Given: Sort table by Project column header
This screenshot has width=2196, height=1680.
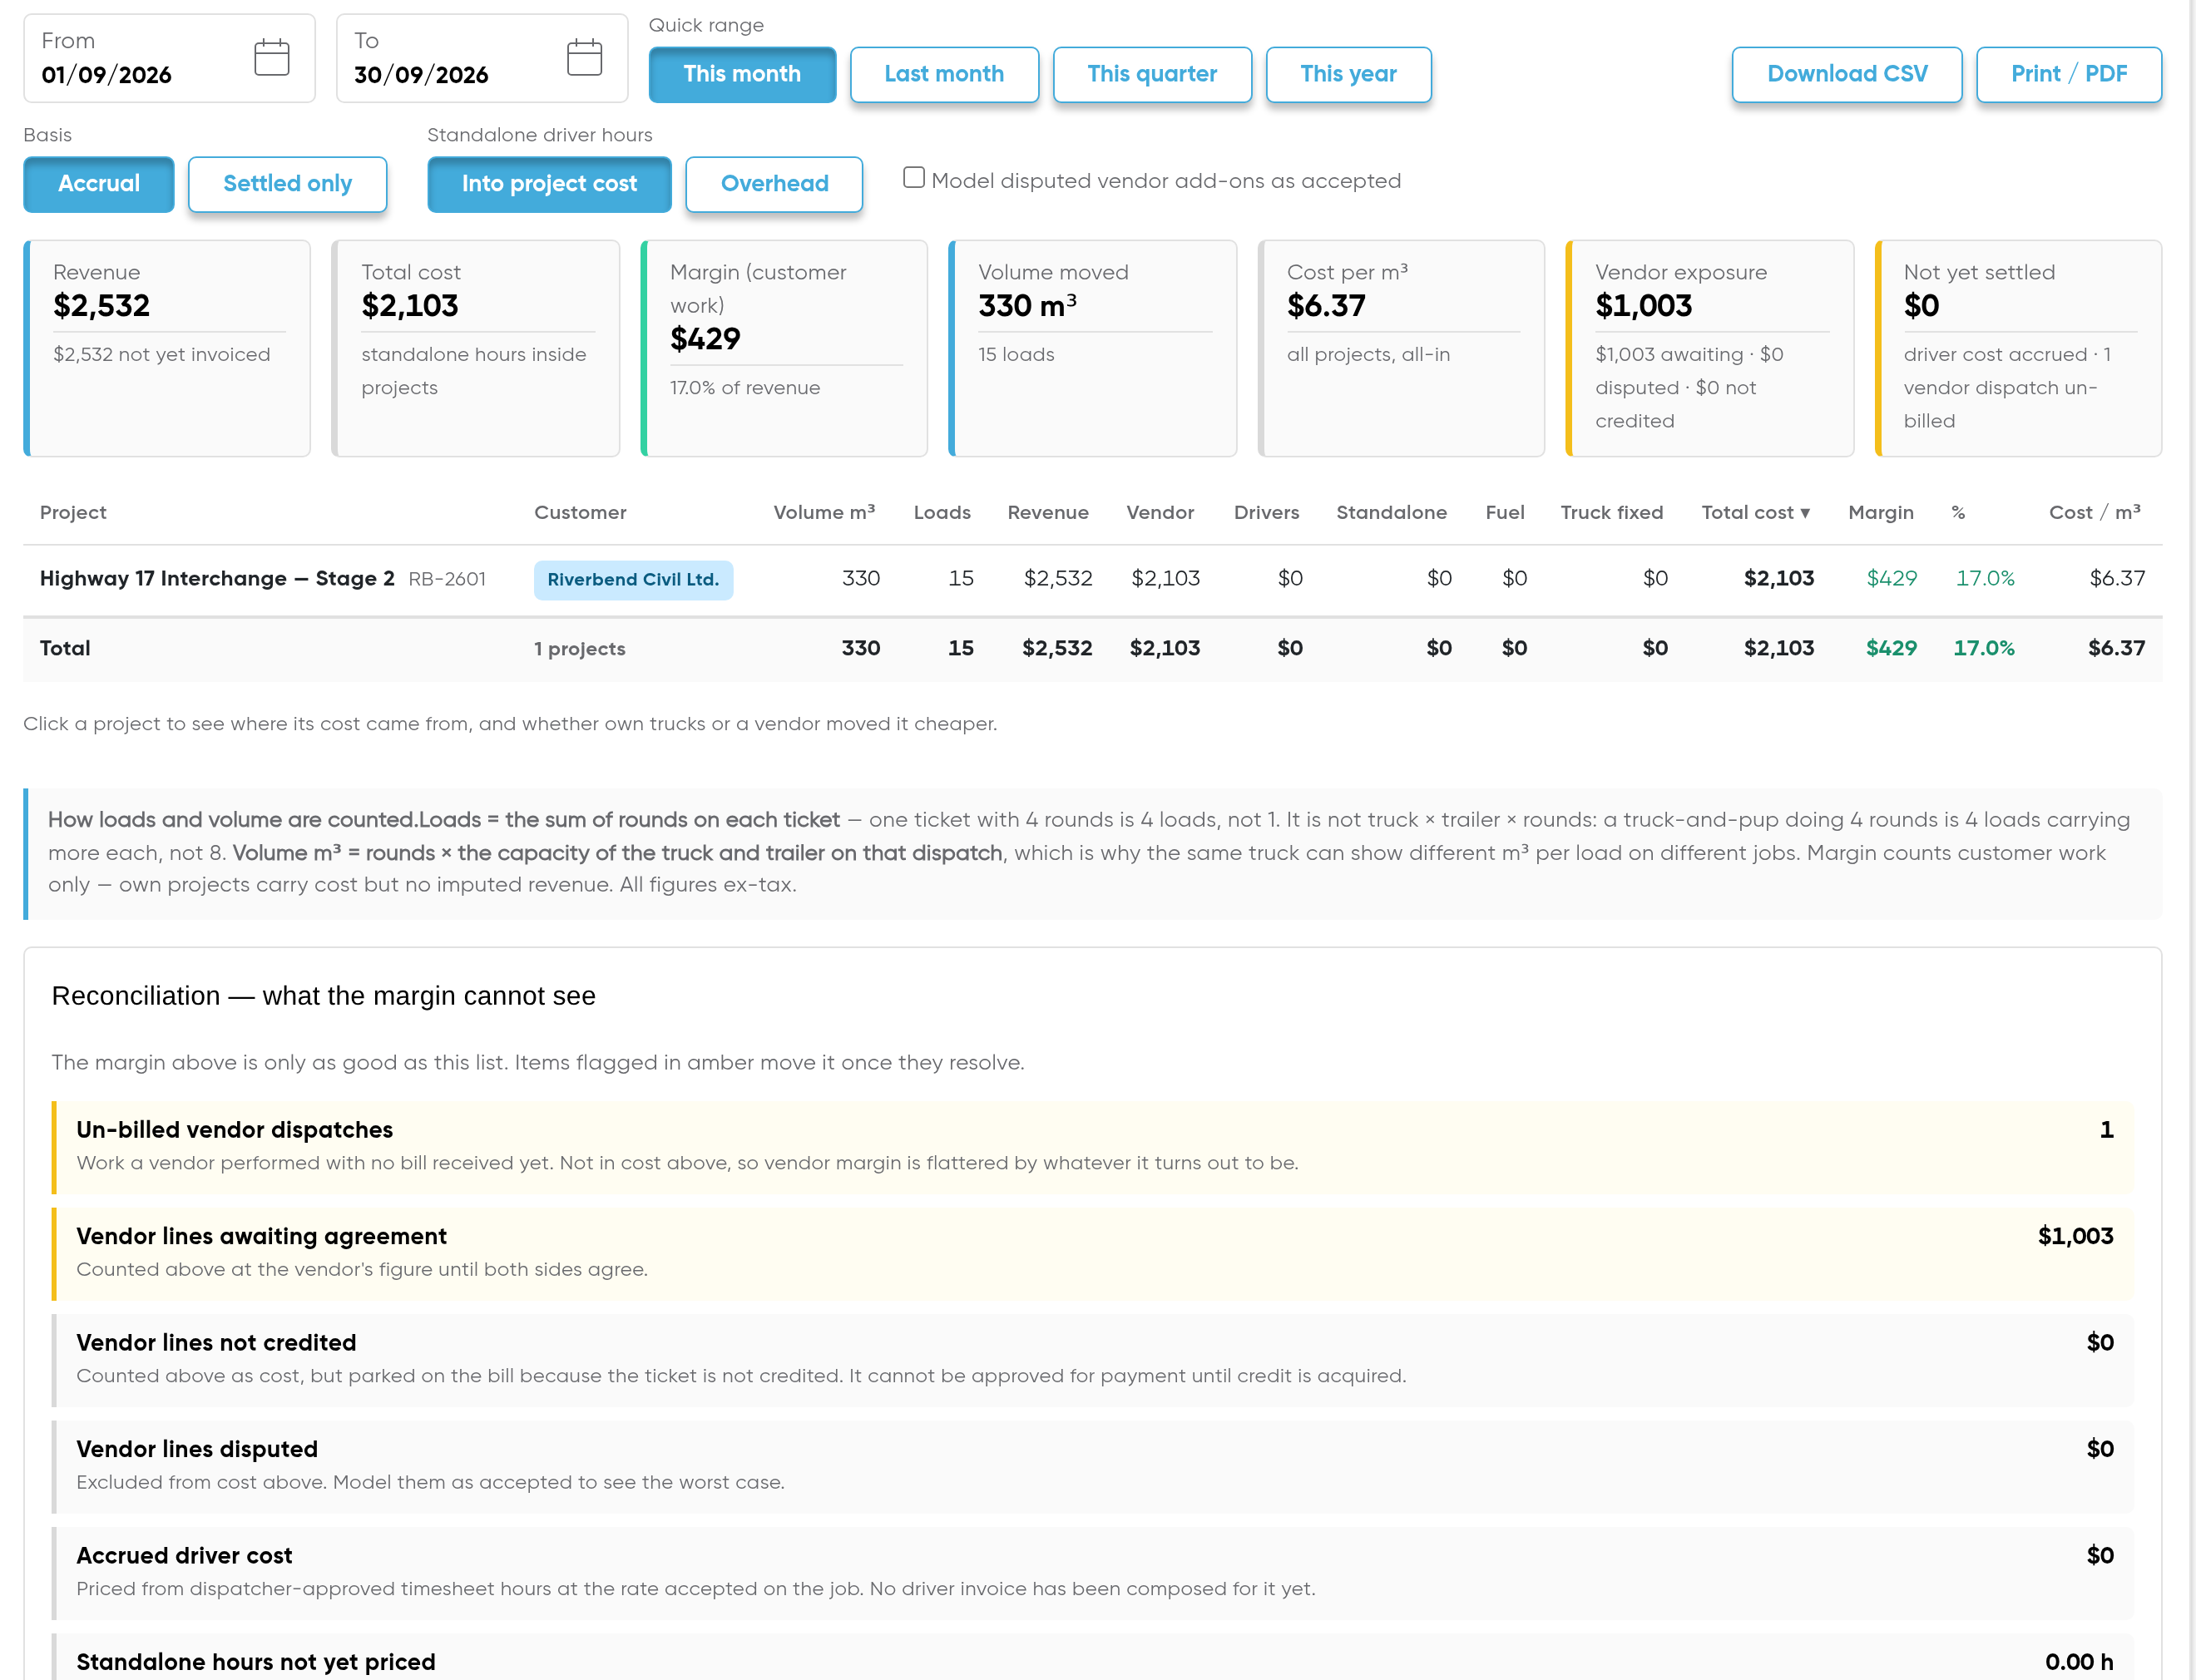Looking at the screenshot, I should click(73, 512).
